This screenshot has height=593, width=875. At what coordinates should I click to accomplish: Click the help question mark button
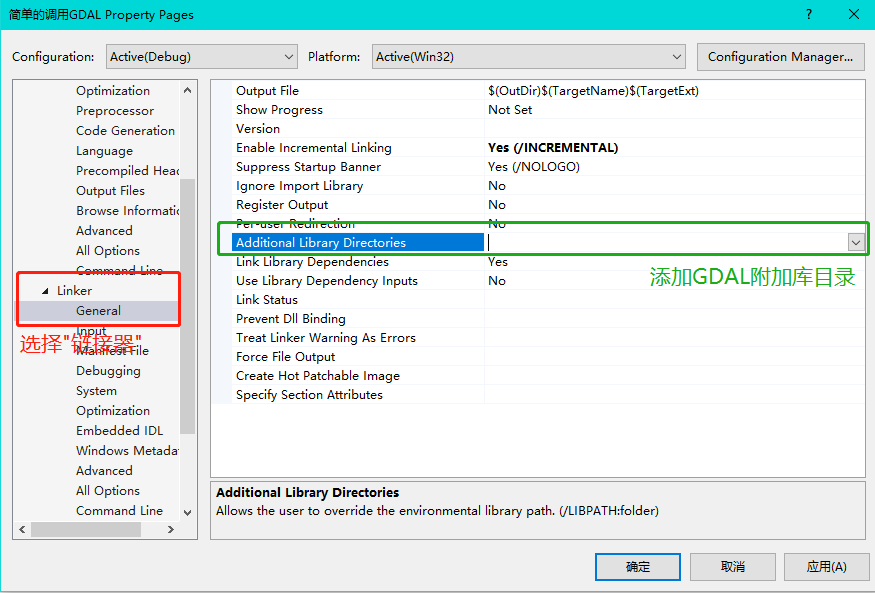[809, 15]
